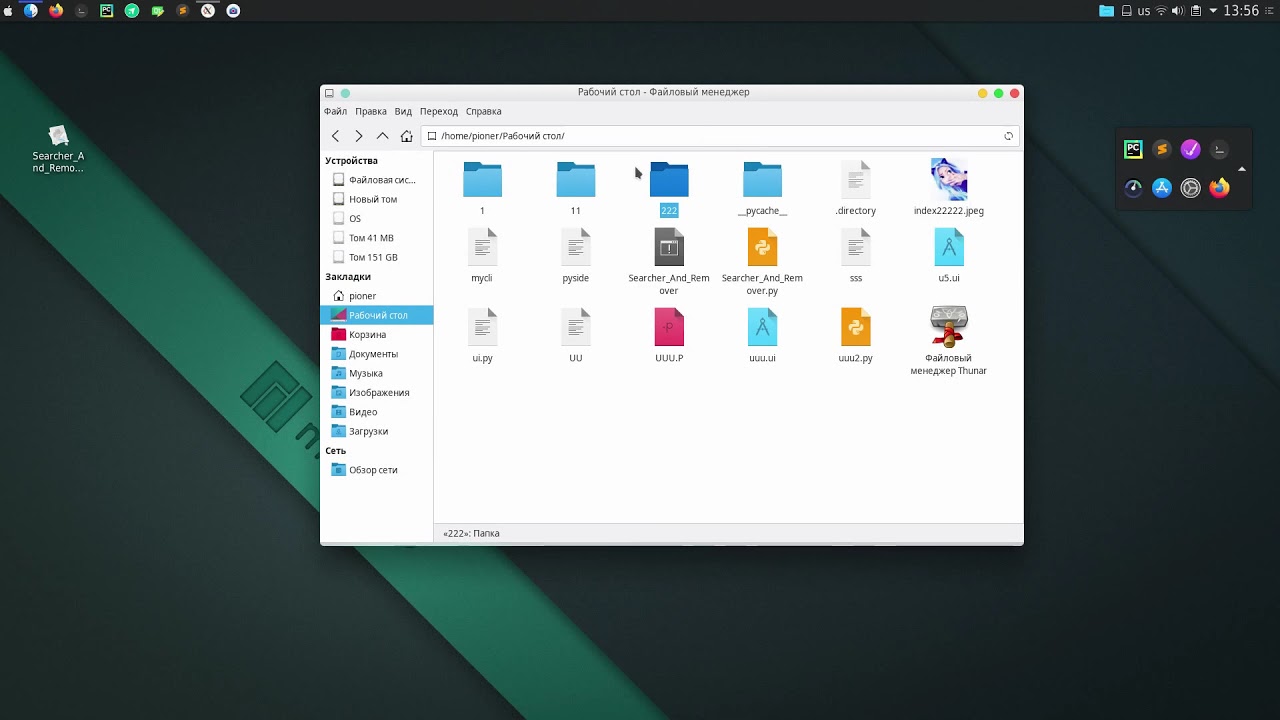
Task: Open the Справка menu
Action: 484,111
